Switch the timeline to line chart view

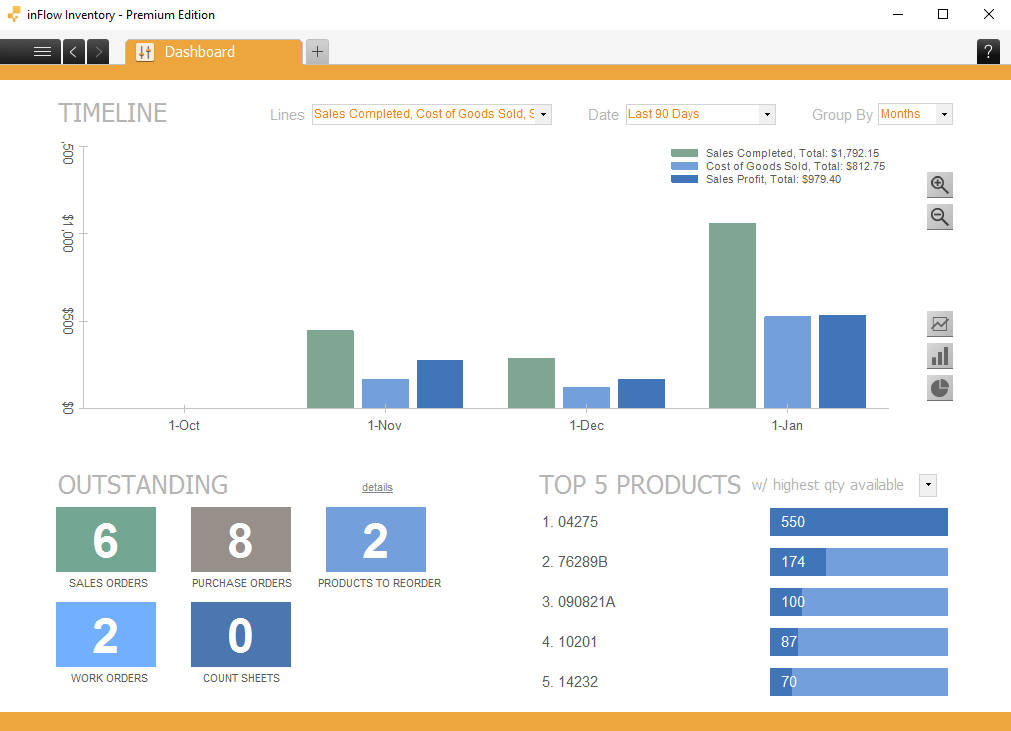[939, 323]
